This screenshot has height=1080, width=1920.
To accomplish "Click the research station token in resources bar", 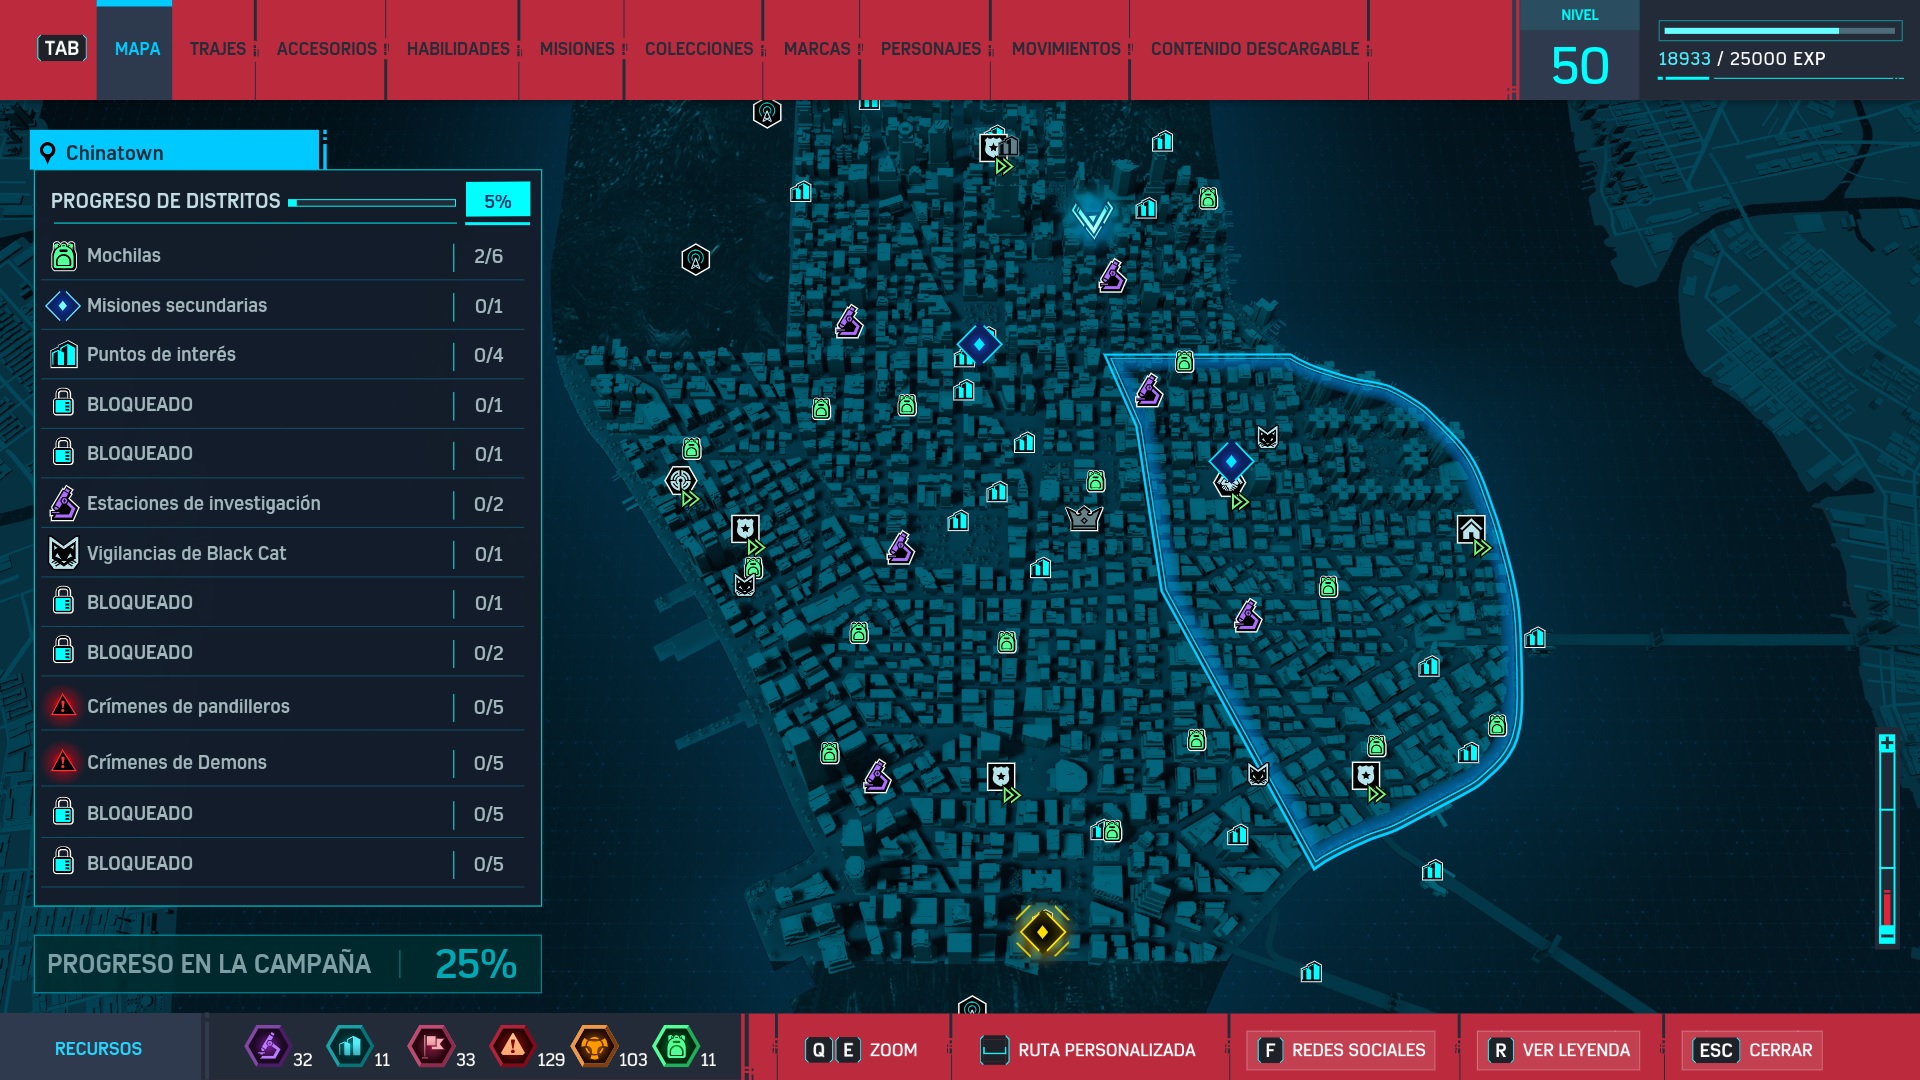I will pyautogui.click(x=268, y=1047).
